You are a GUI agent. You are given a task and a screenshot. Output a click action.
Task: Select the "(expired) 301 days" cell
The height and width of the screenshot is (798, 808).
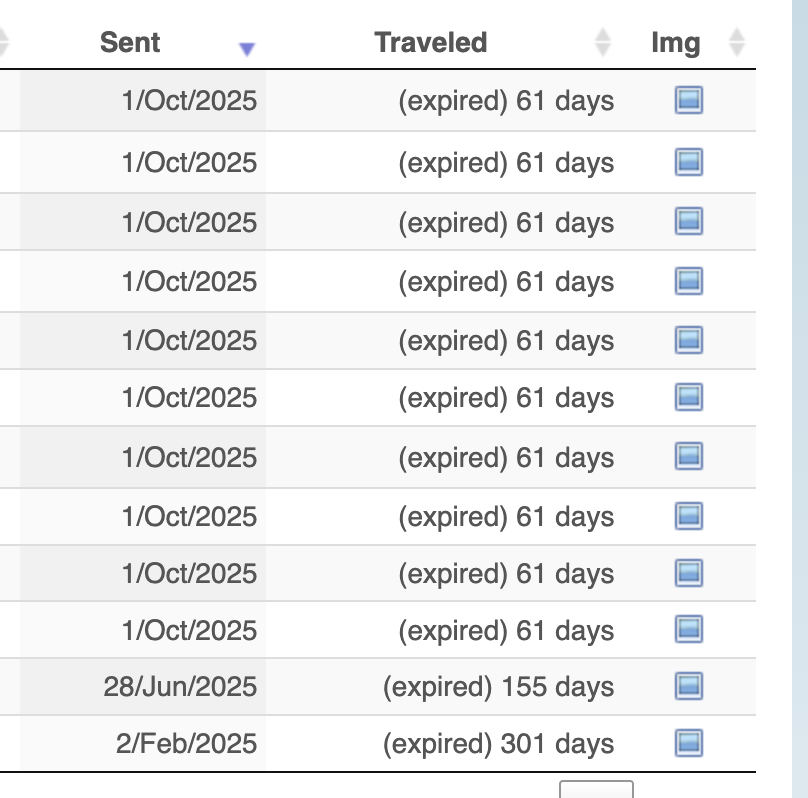pyautogui.click(x=498, y=744)
